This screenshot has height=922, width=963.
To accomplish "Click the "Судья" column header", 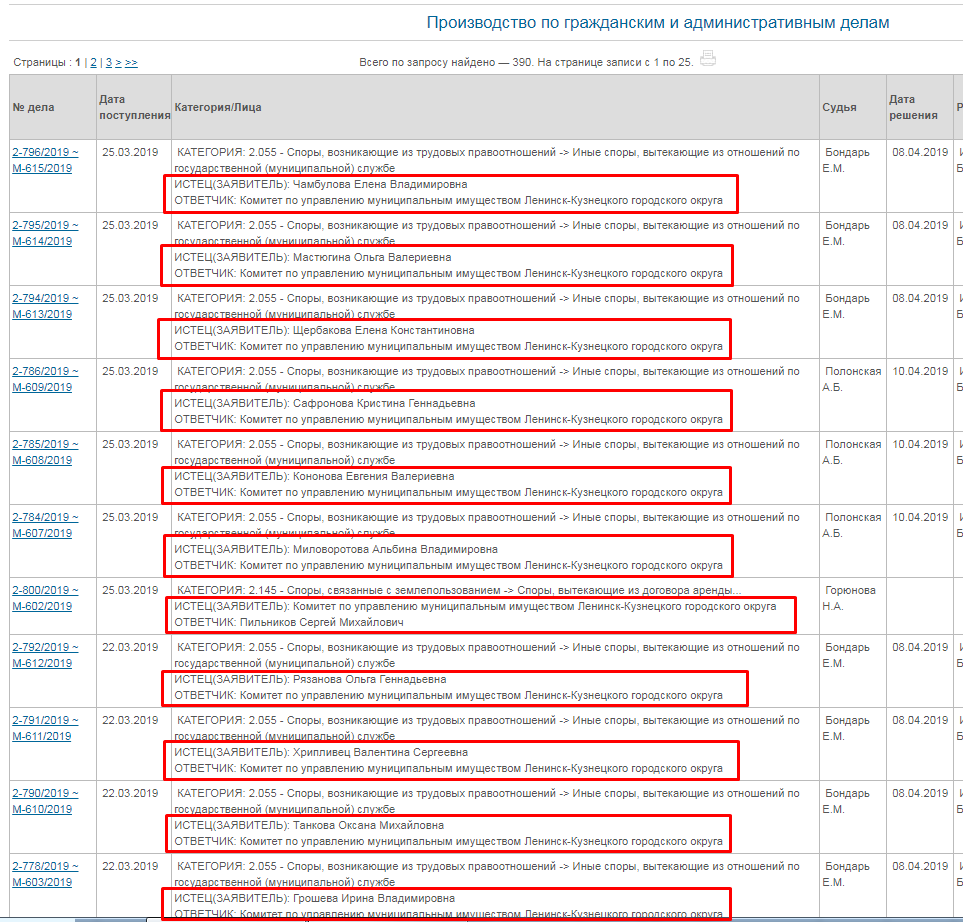I will (839, 107).
